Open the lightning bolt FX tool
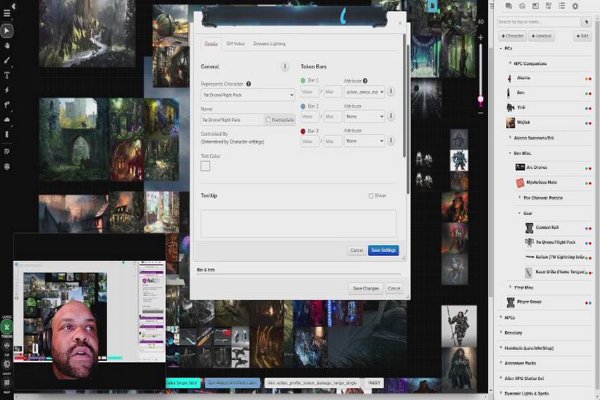600x400 pixels. pos(7,90)
